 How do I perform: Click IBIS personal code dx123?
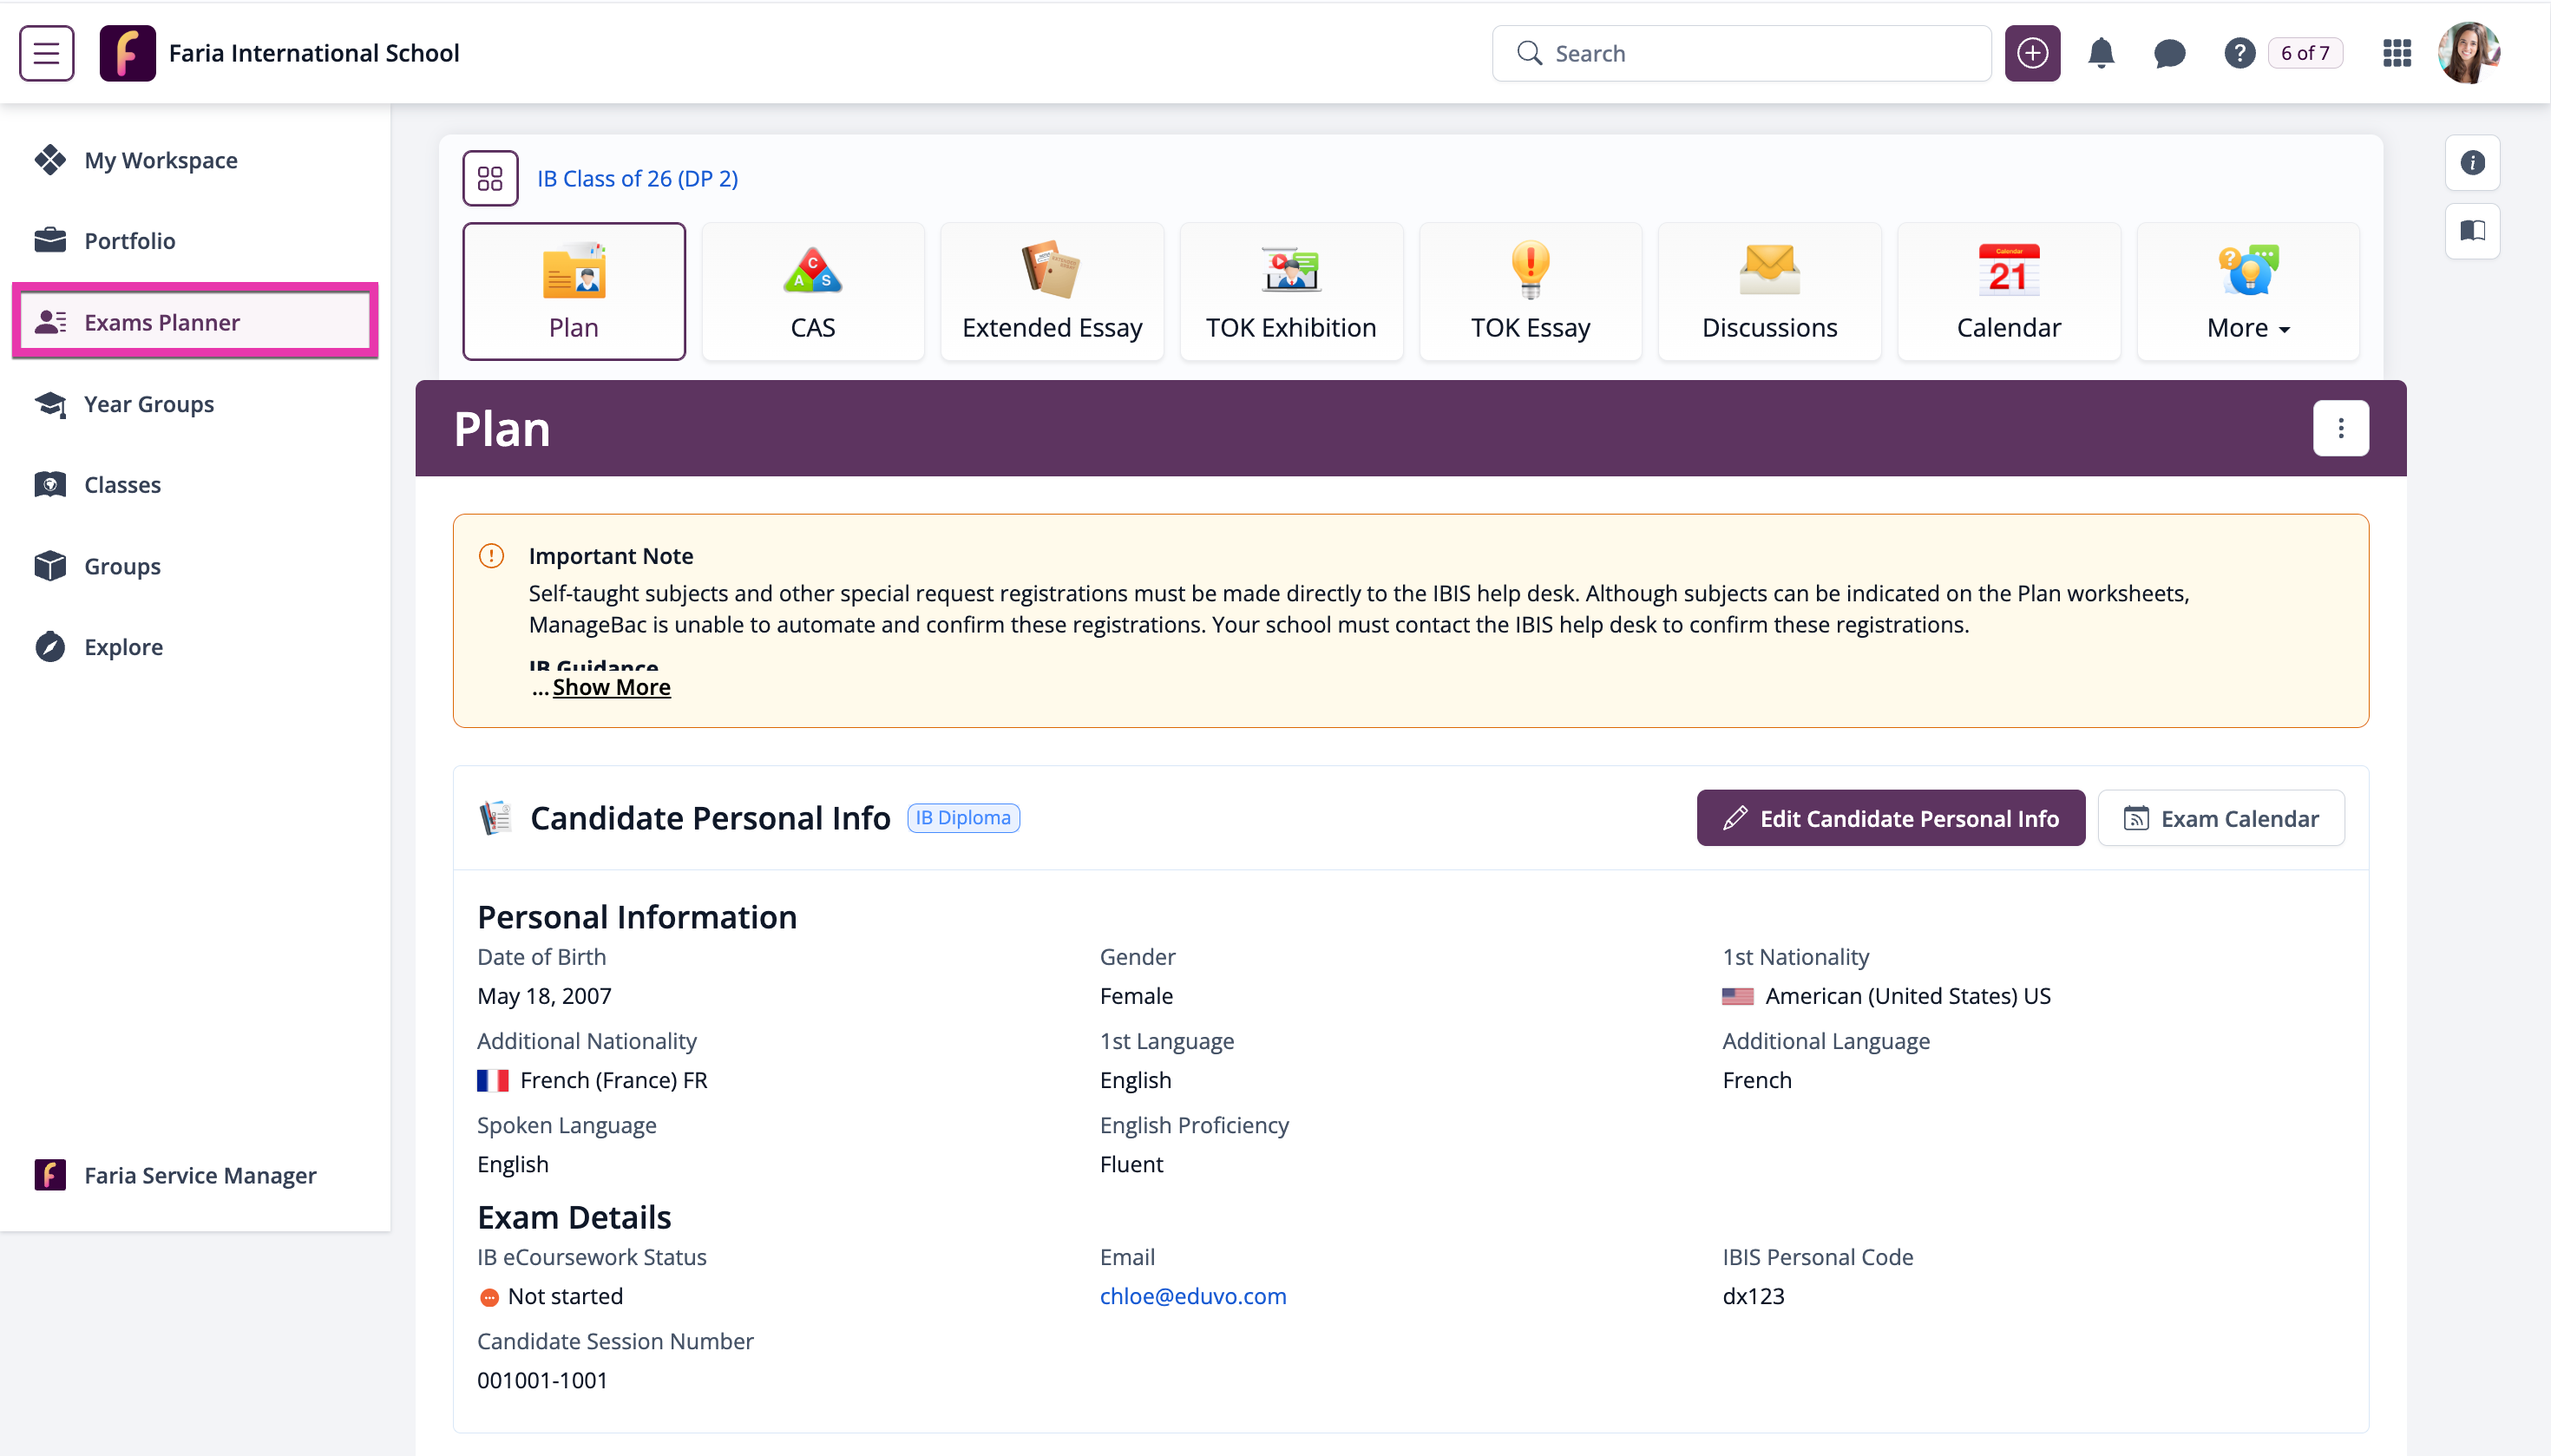point(1753,1296)
